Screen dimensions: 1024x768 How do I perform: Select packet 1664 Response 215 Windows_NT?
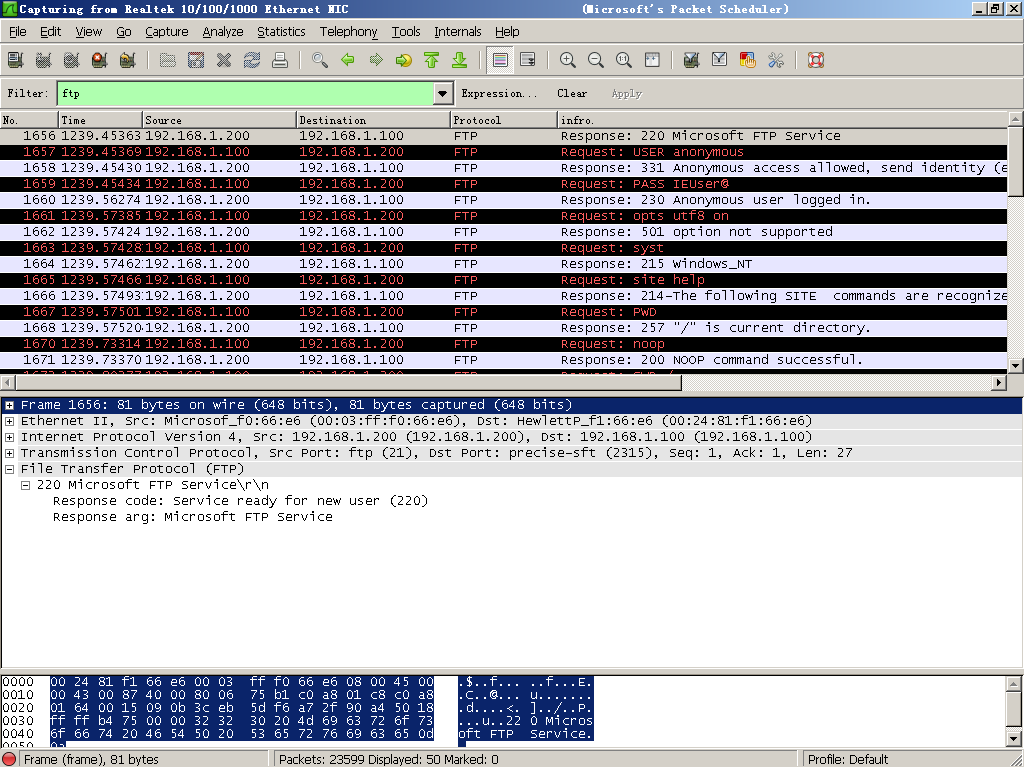(504, 264)
